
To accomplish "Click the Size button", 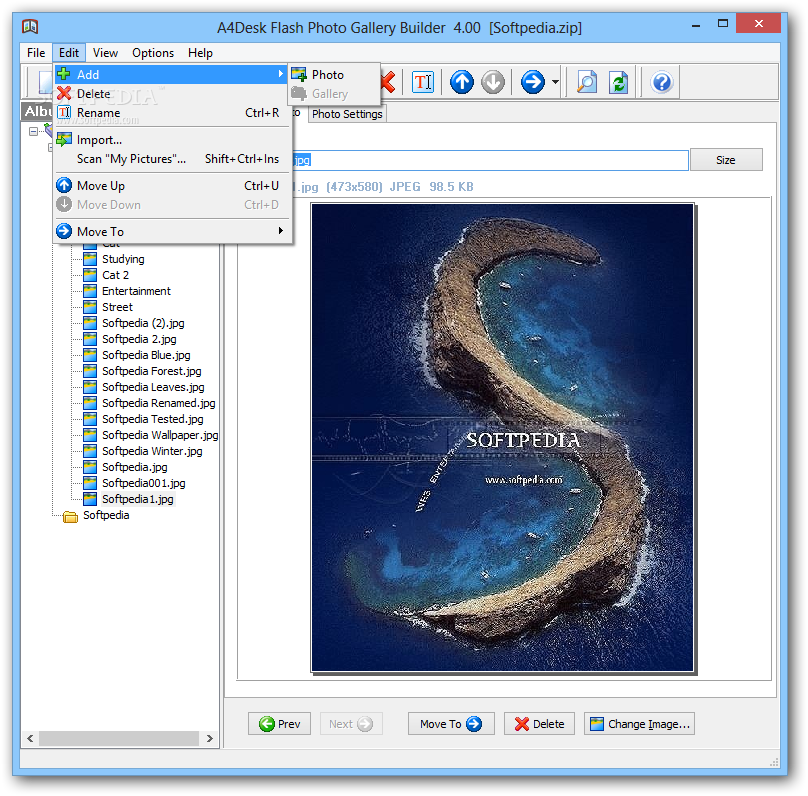I will point(726,160).
